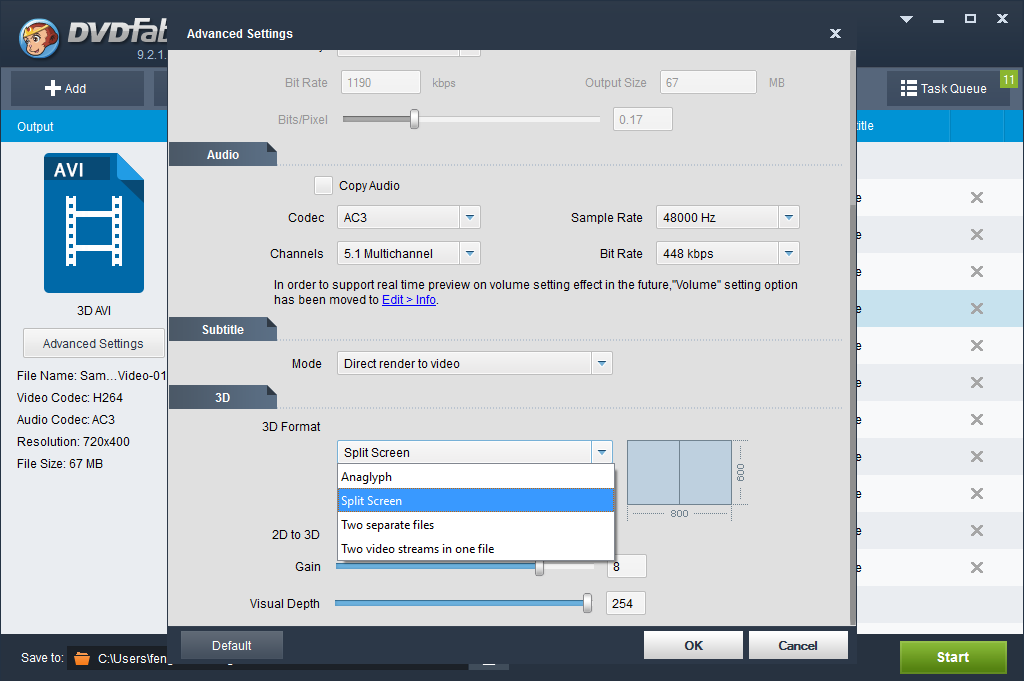The image size is (1024, 681).
Task: Remove the sixth title row with X
Action: [976, 382]
